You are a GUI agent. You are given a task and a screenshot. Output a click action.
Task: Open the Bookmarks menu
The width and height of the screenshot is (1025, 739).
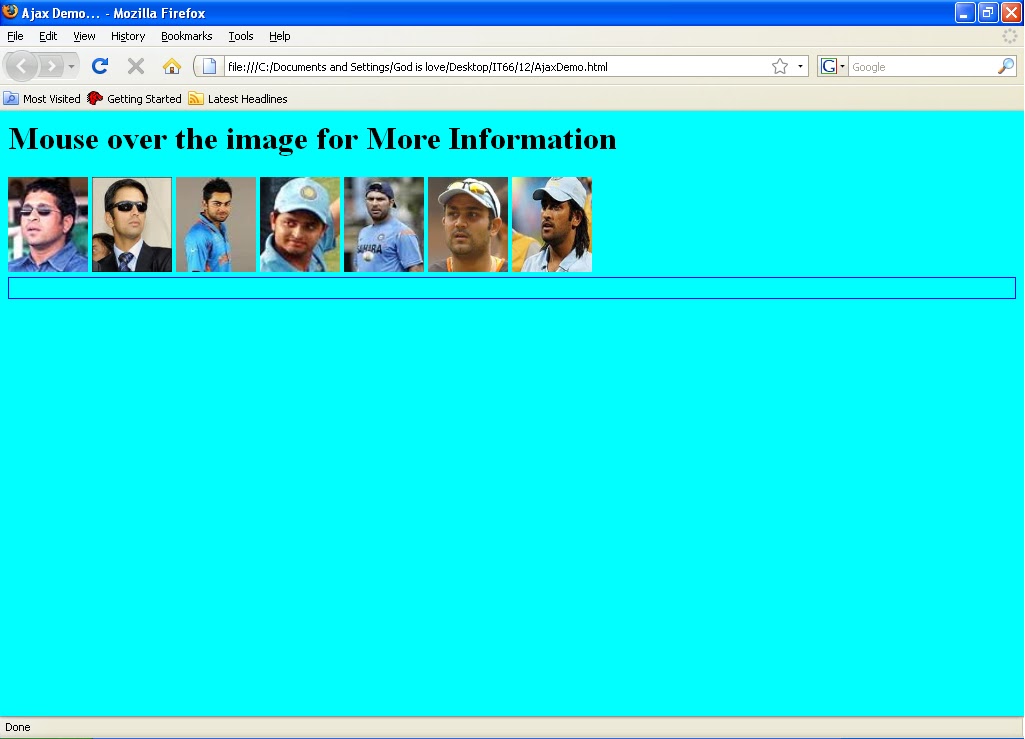click(186, 36)
